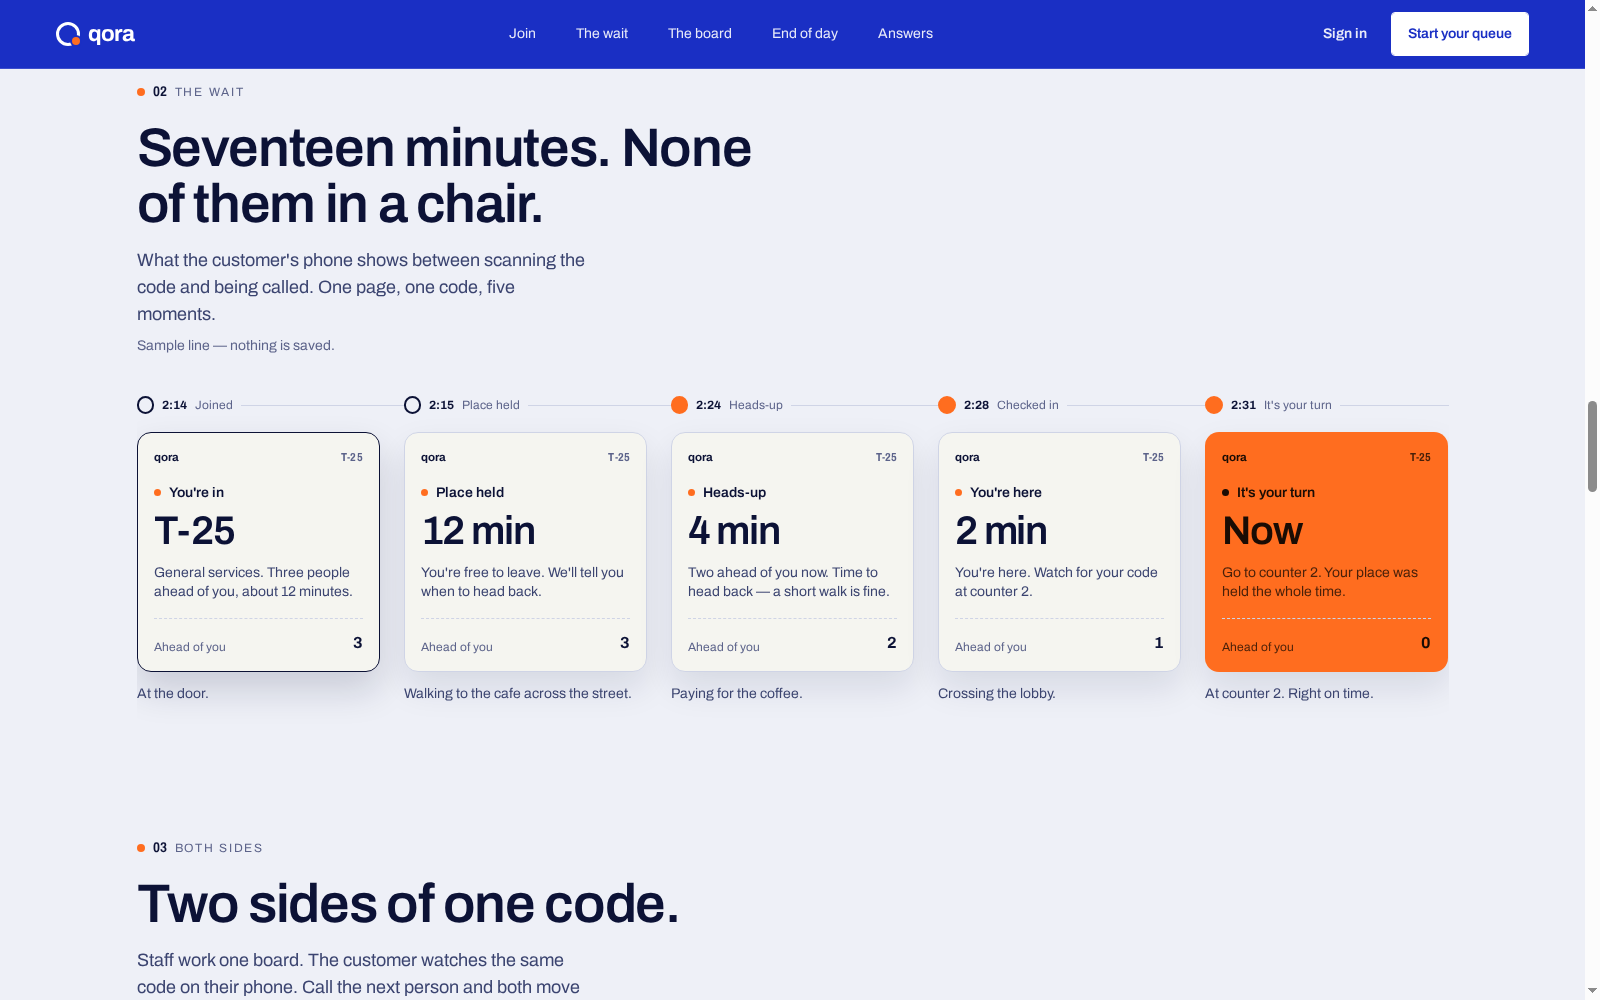Select the 2 min You're here card

point(1059,552)
